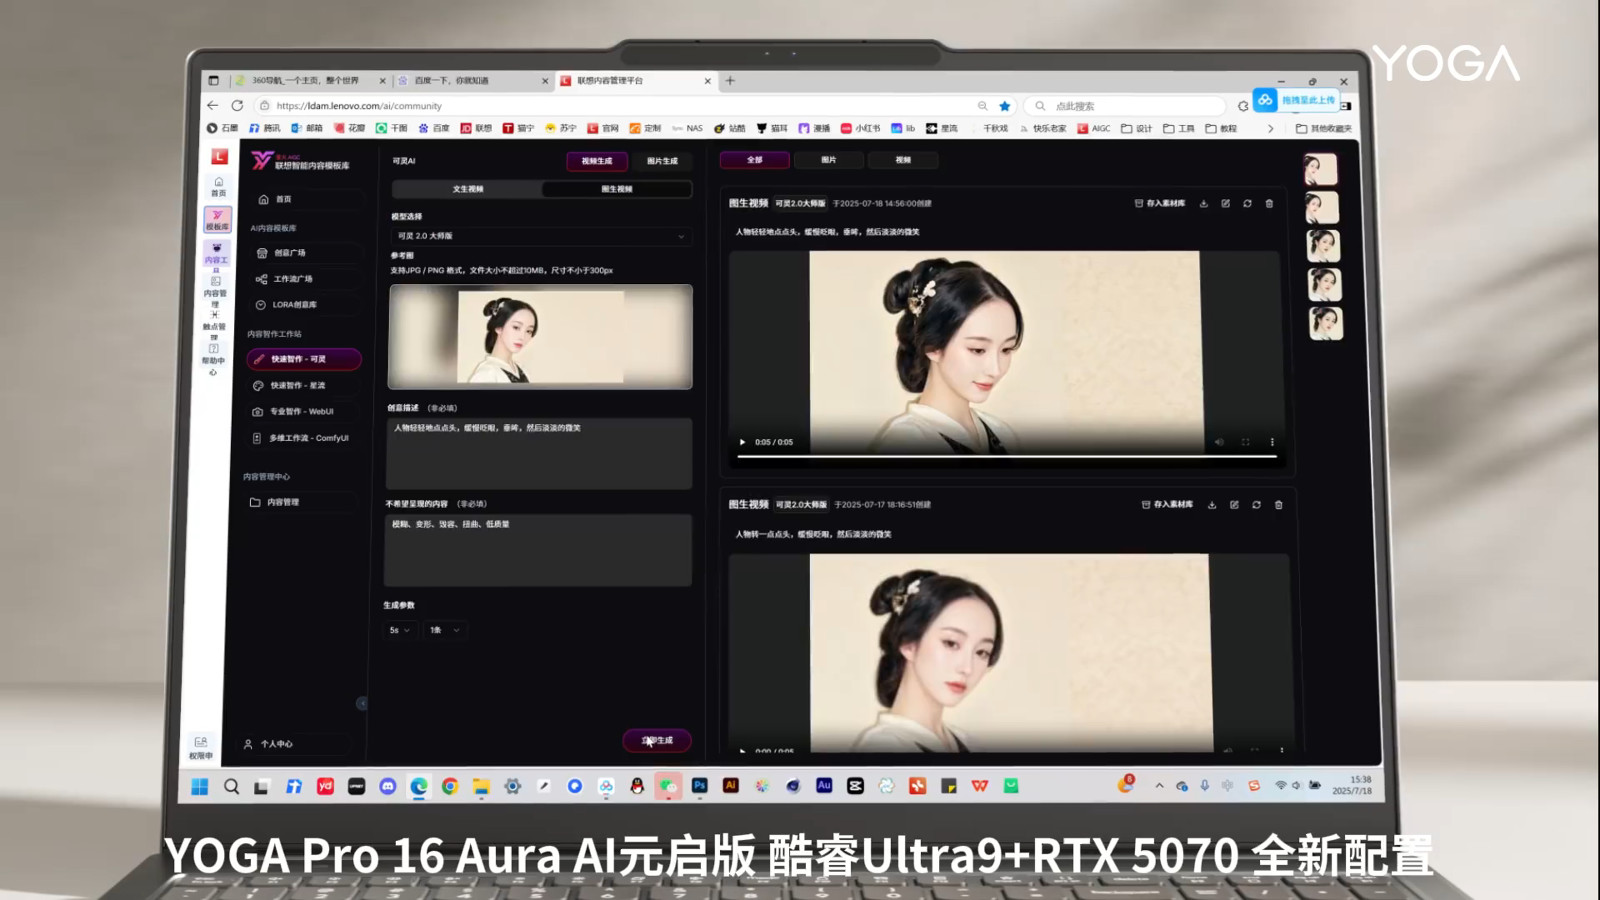Regenerate the first video card (2025-07-18)
The width and height of the screenshot is (1600, 900).
coord(1248,203)
